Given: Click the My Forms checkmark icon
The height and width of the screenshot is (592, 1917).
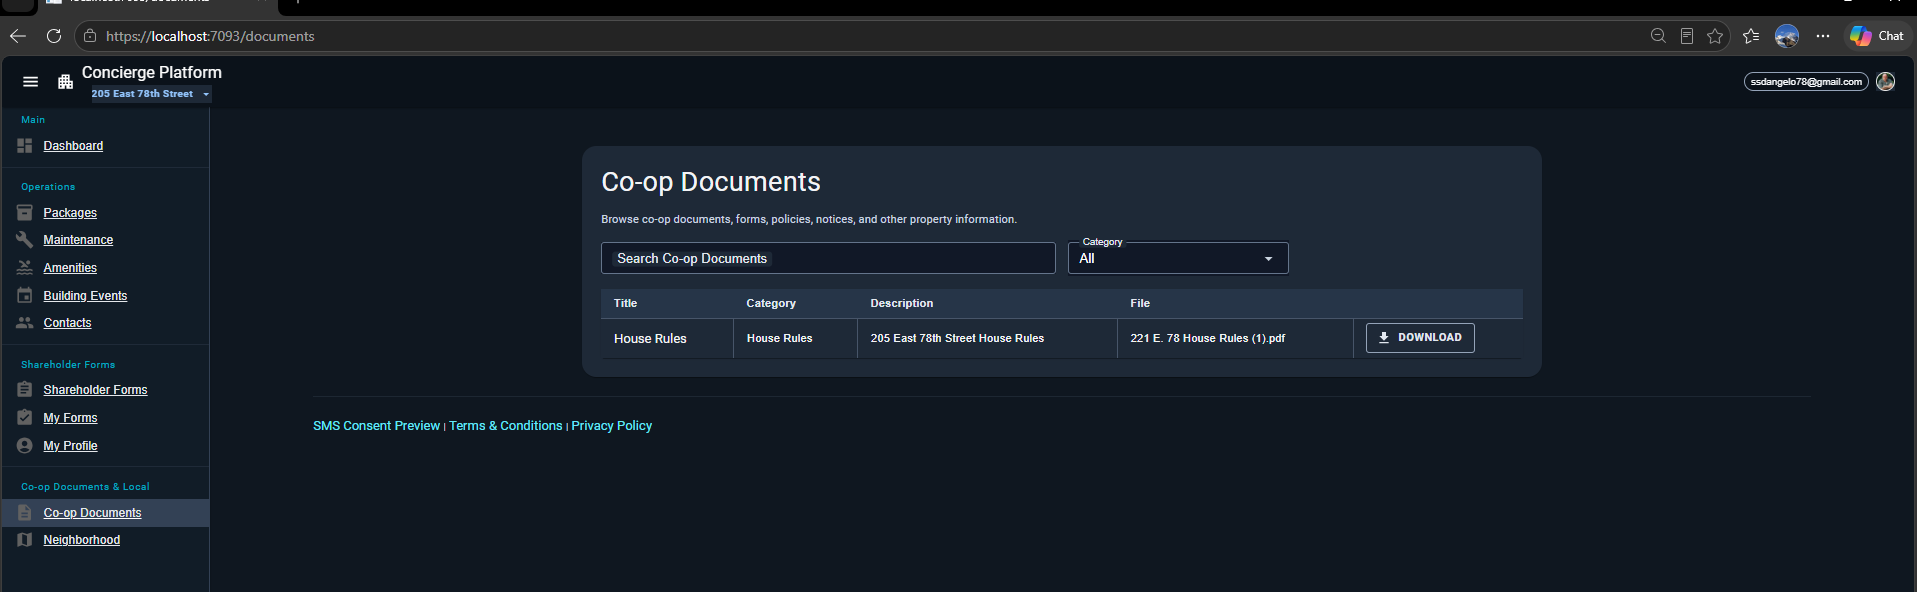Looking at the screenshot, I should click(25, 417).
